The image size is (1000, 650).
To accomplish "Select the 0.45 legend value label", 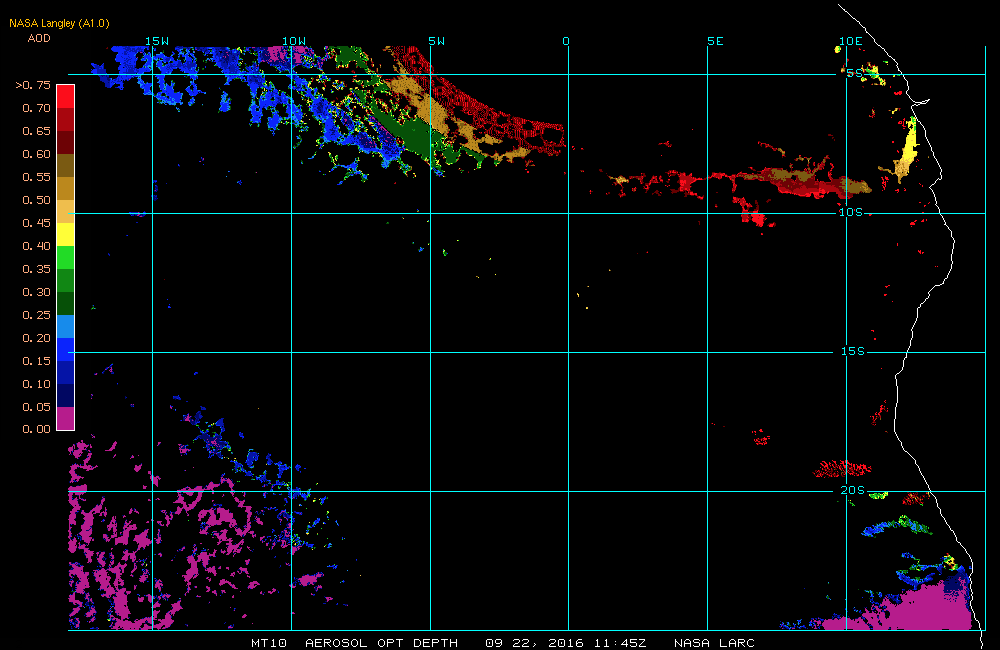I will pyautogui.click(x=36, y=223).
